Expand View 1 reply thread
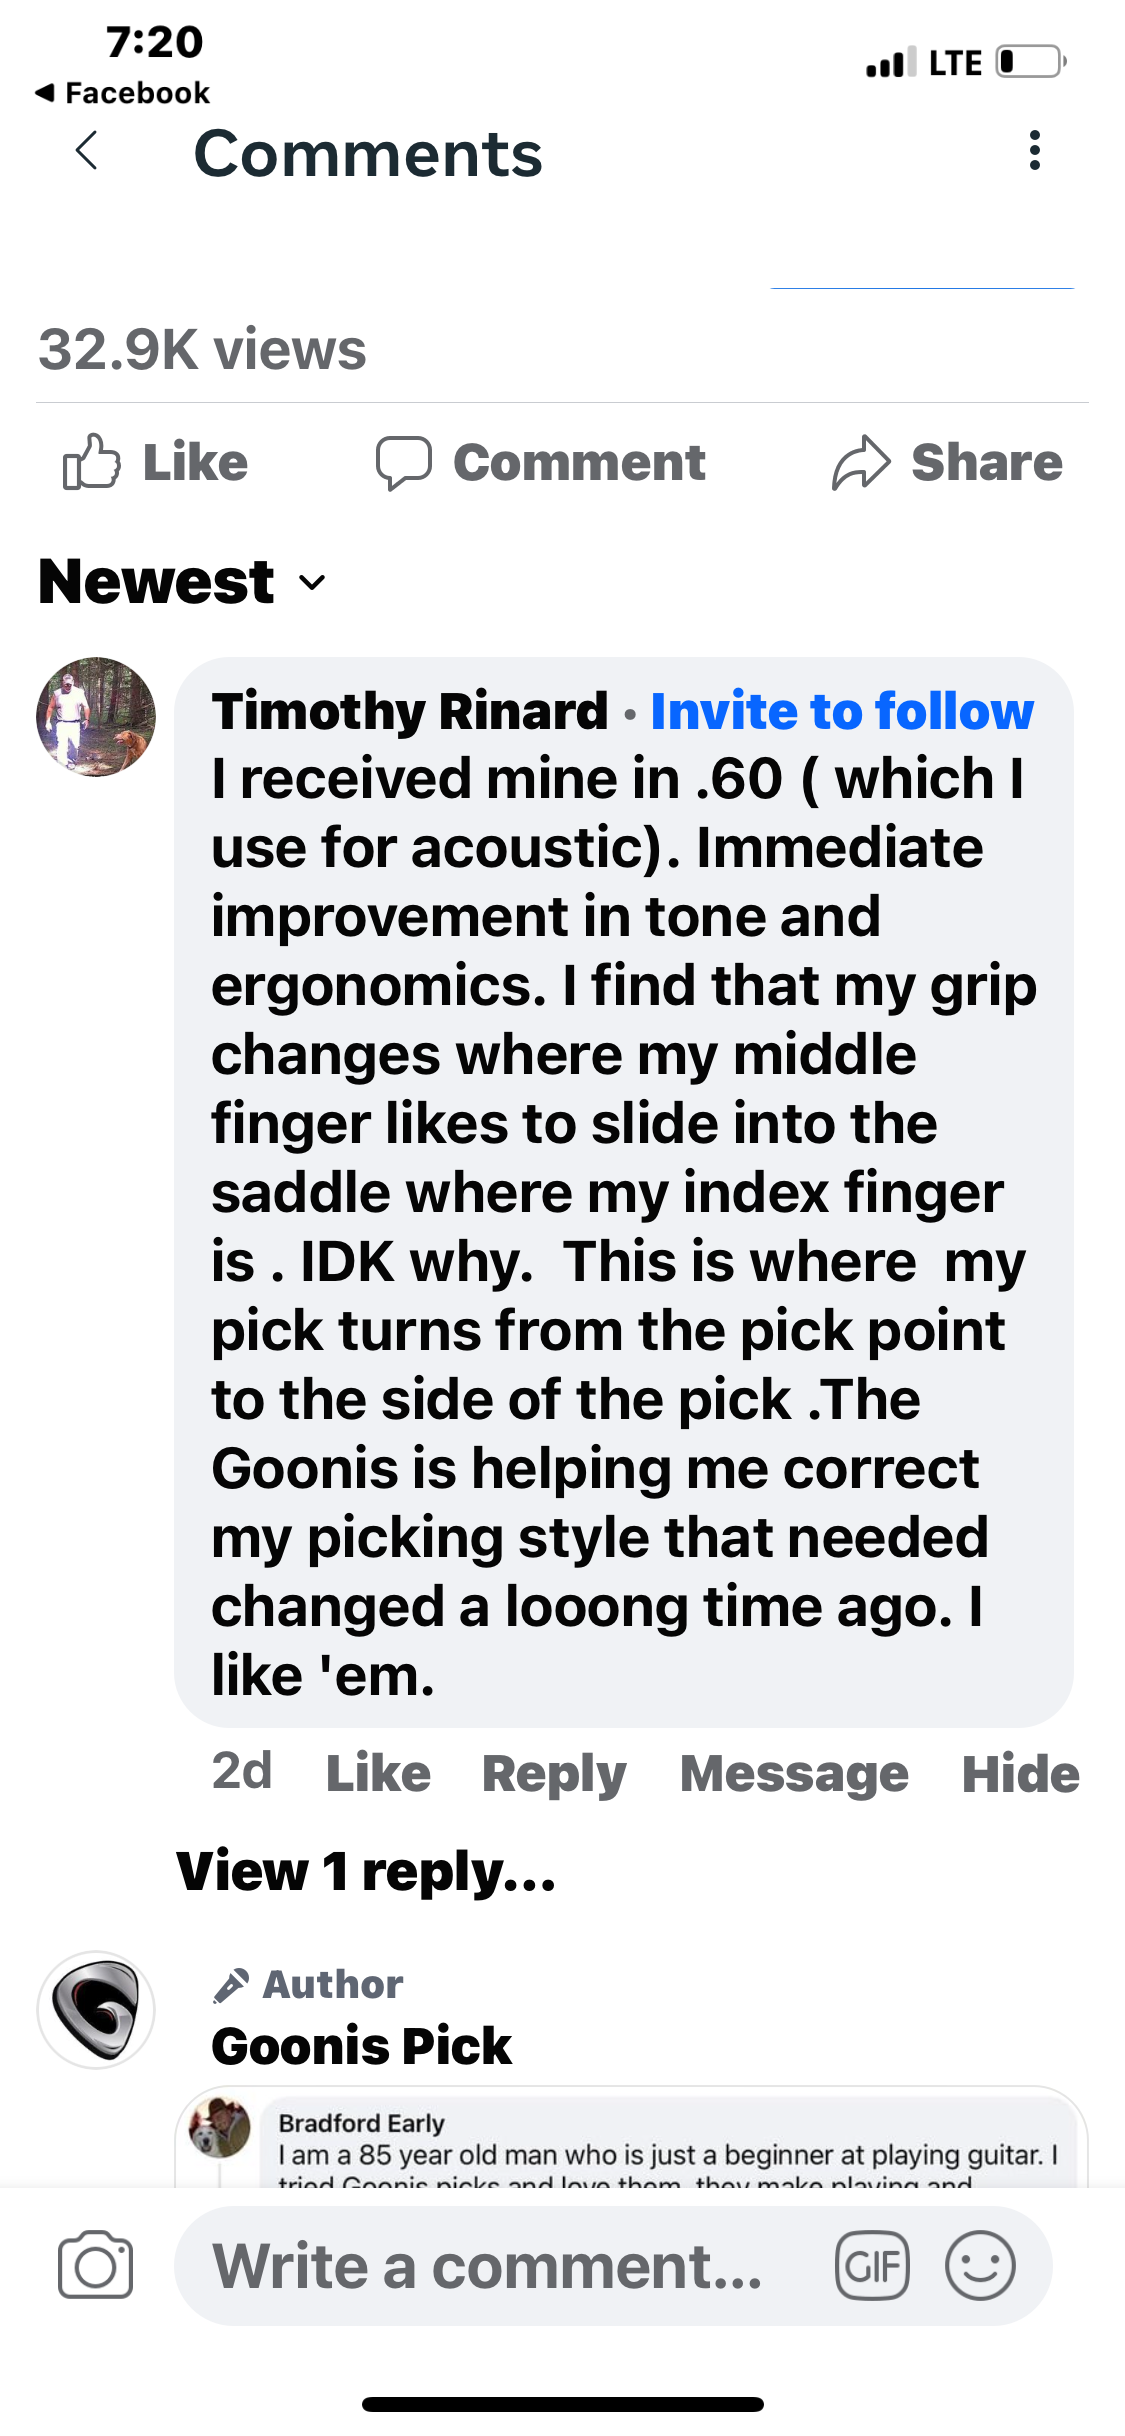 click(366, 1871)
